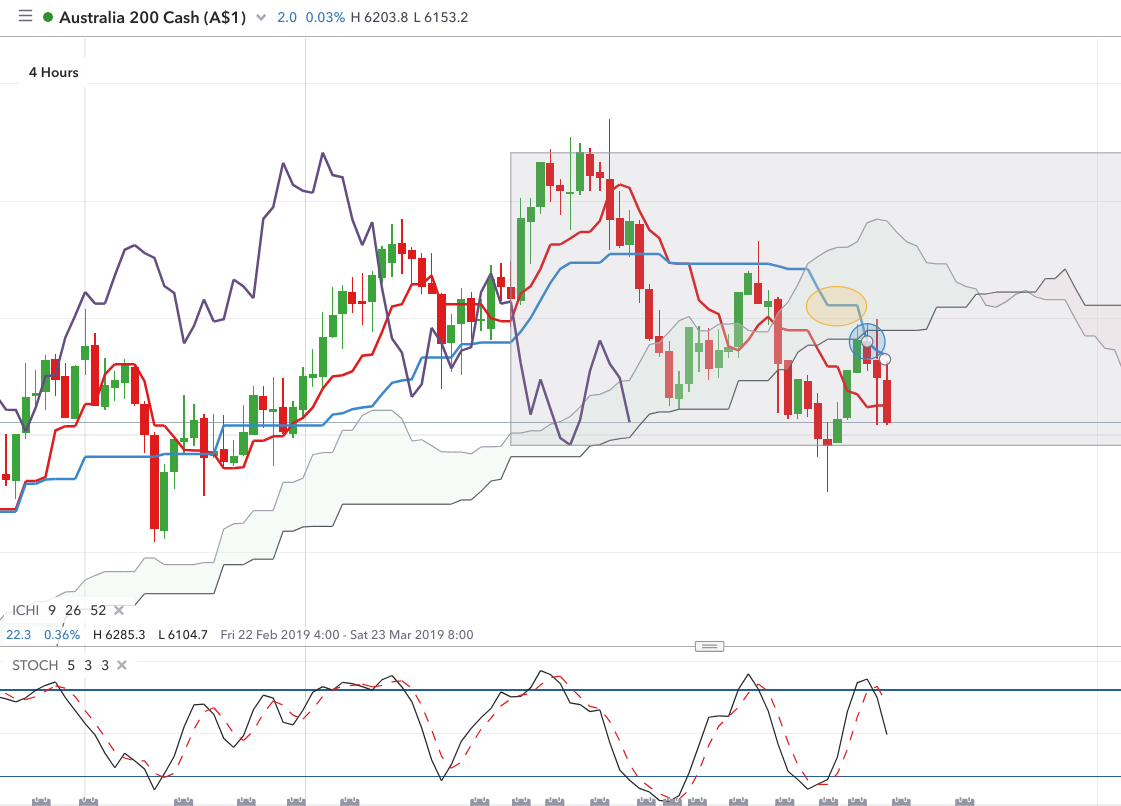Open STOCH 5 3 3 indicator settings

[60, 665]
